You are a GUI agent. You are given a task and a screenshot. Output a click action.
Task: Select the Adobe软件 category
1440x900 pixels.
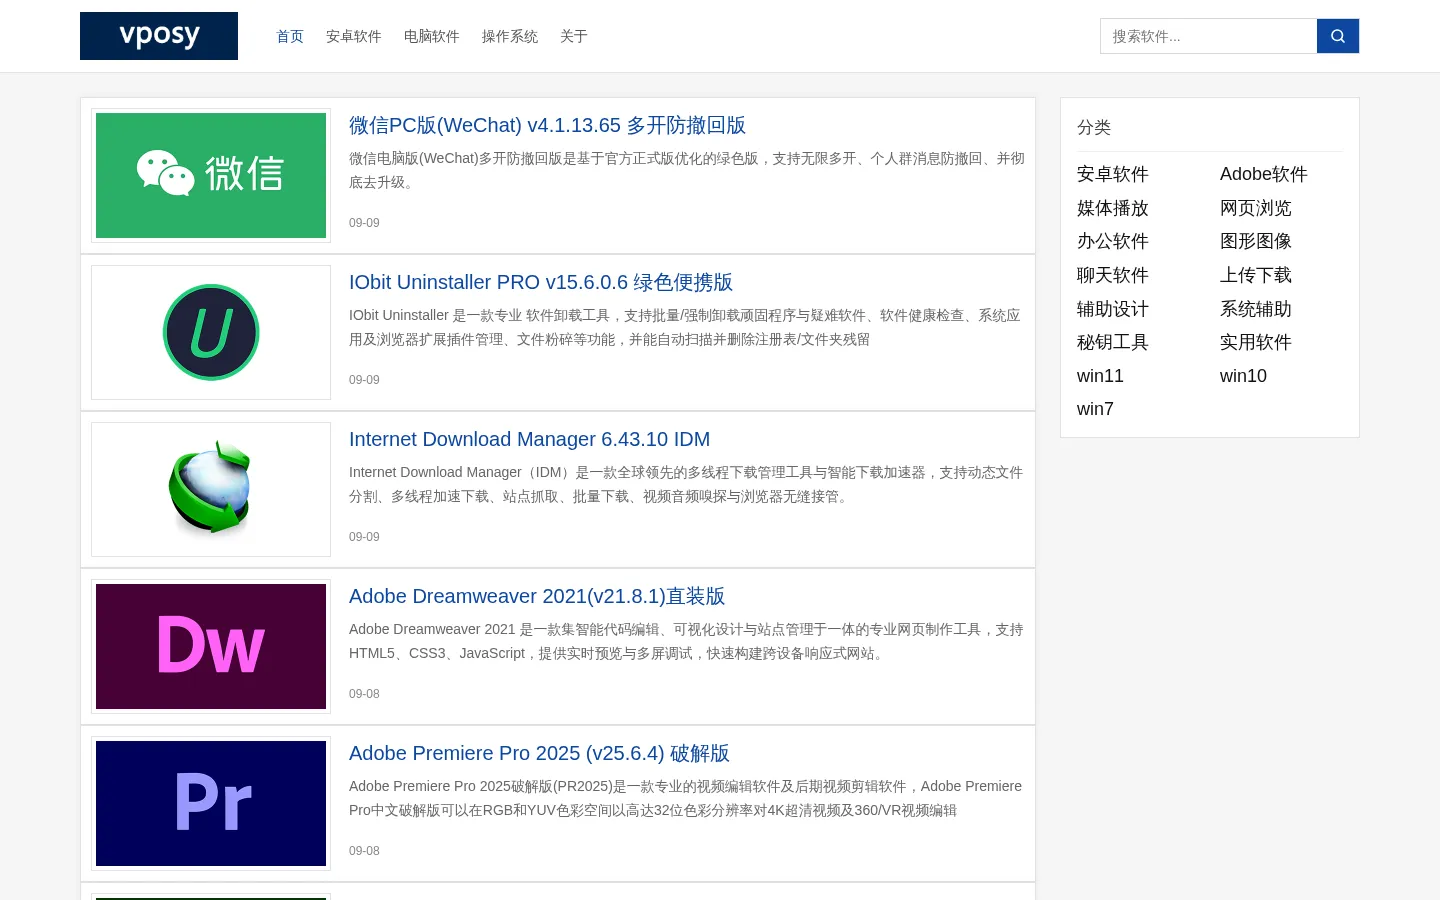pos(1264,174)
